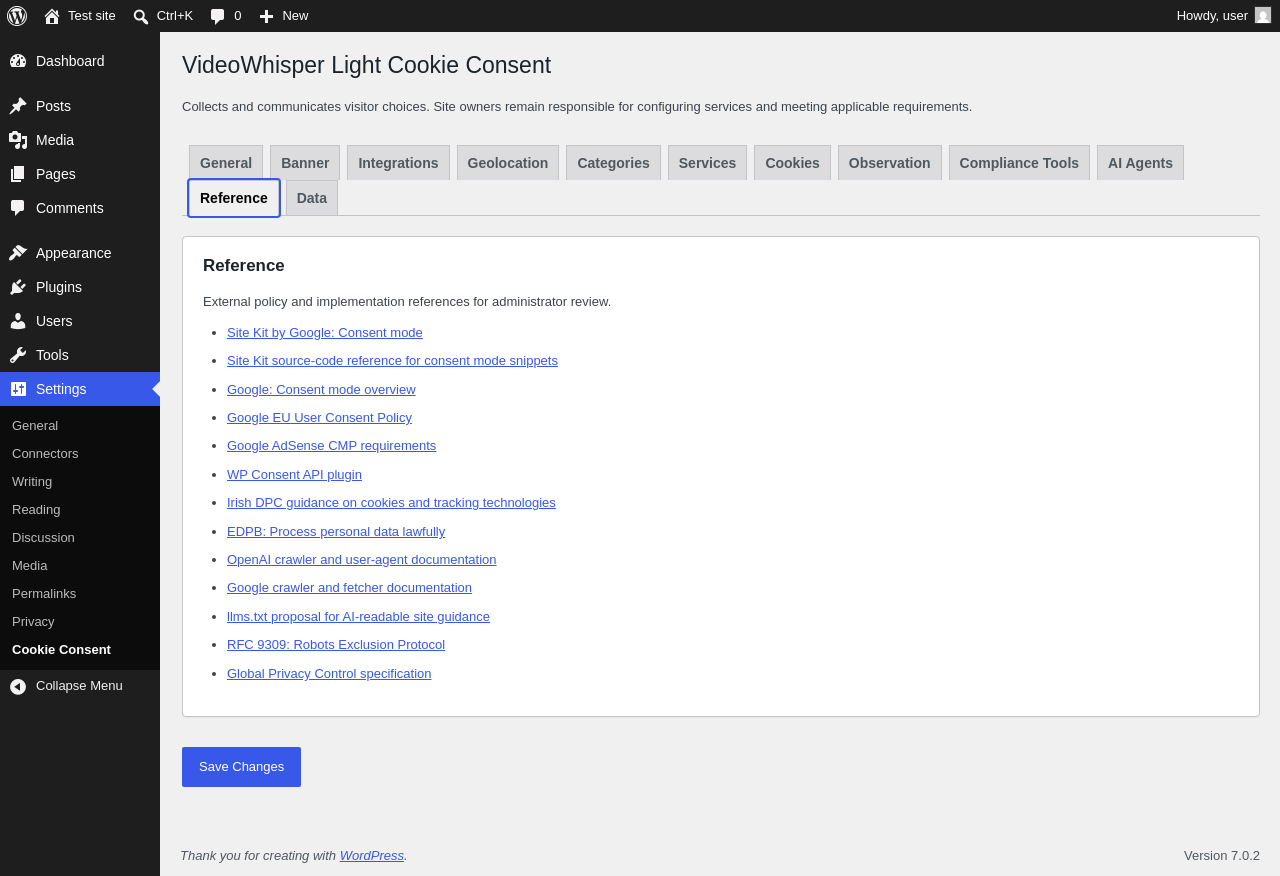Open user avatar in admin bar
The image size is (1280, 876).
point(1263,15)
